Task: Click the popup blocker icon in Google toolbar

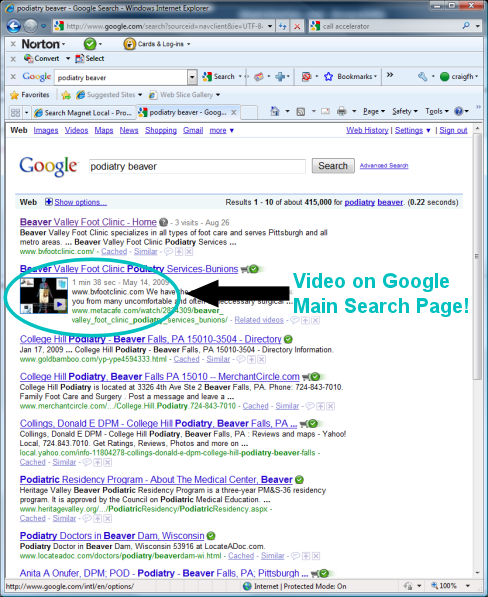Action: click(x=306, y=77)
